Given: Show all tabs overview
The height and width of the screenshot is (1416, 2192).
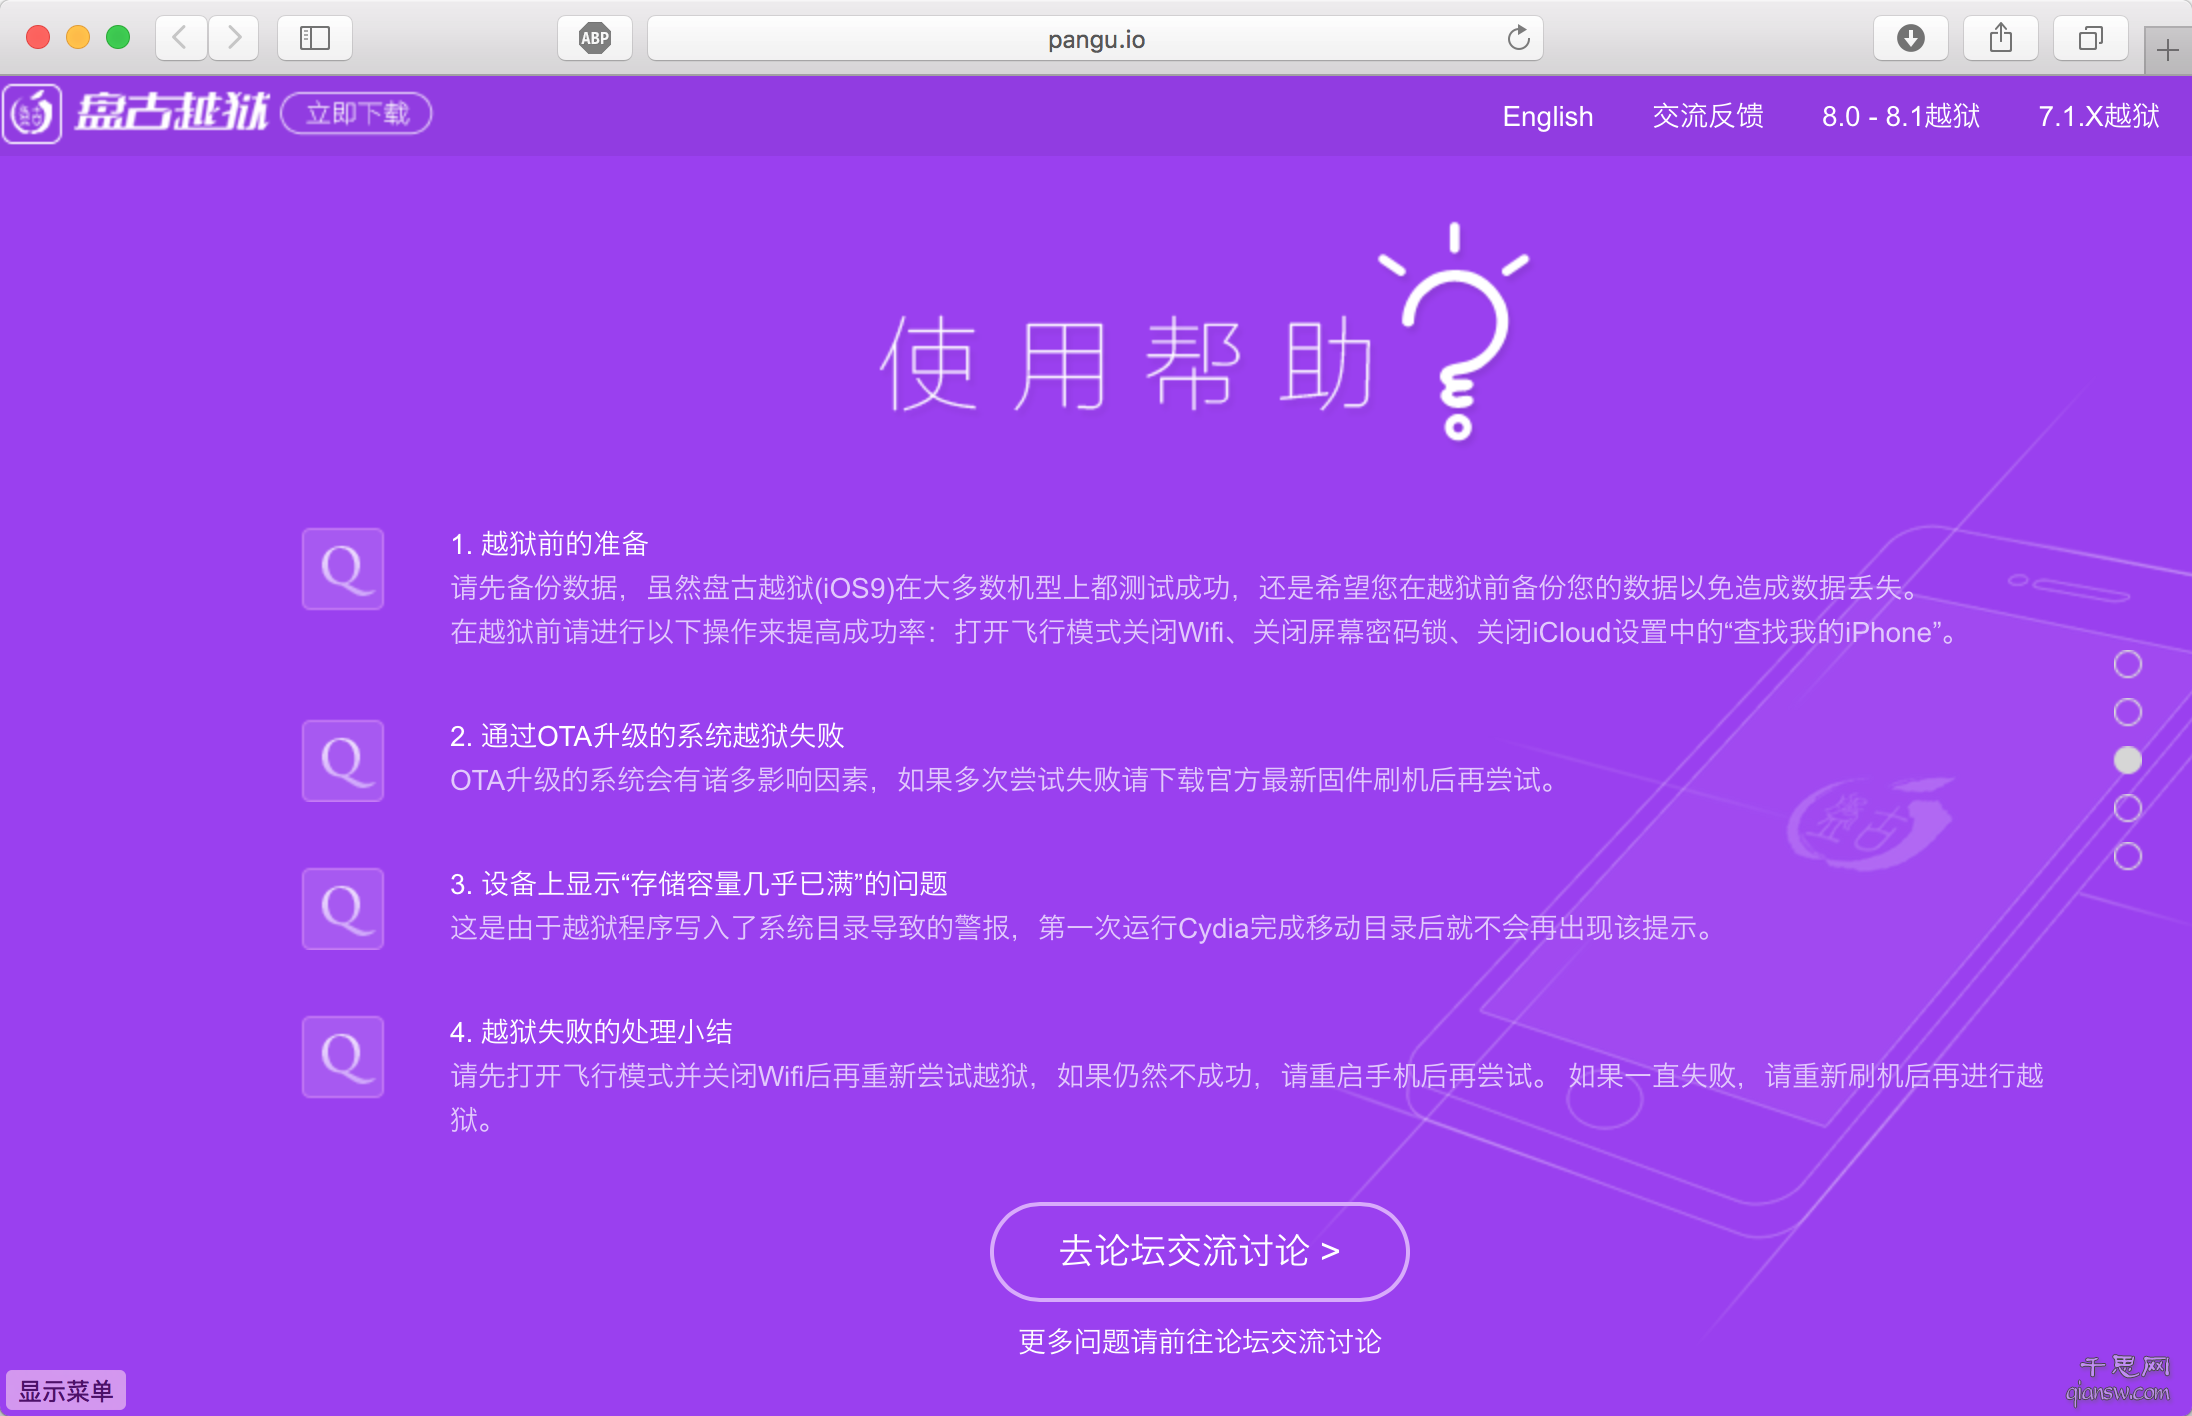Looking at the screenshot, I should pyautogui.click(x=2091, y=38).
